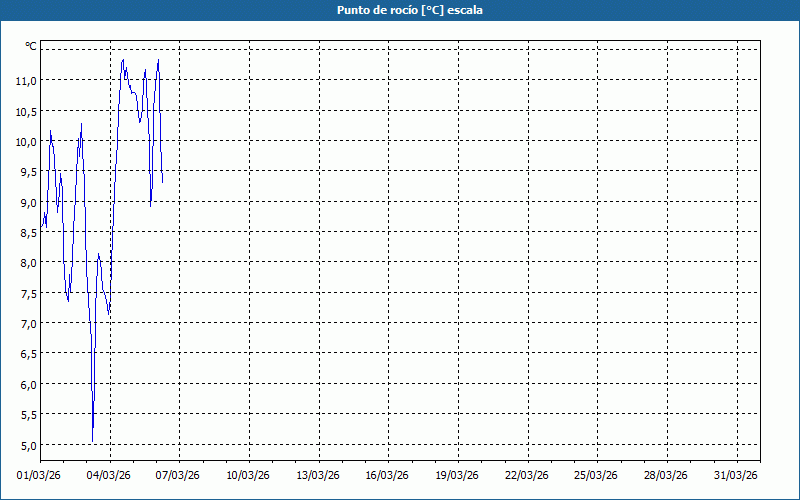Click the 28/03/26 date label
800x500 pixels.
tap(666, 476)
